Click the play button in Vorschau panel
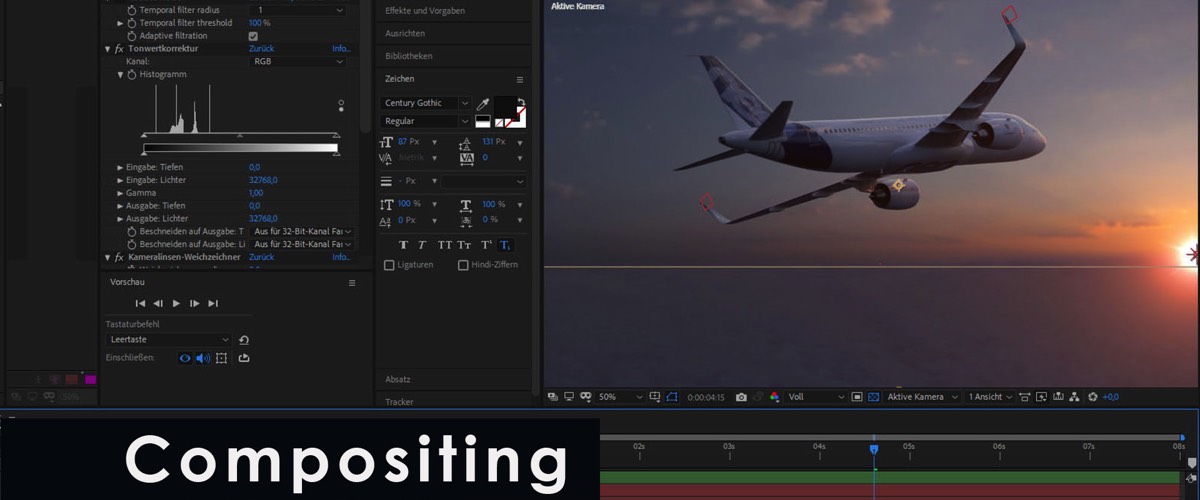Screen dimensions: 1200x500 pyautogui.click(x=176, y=303)
